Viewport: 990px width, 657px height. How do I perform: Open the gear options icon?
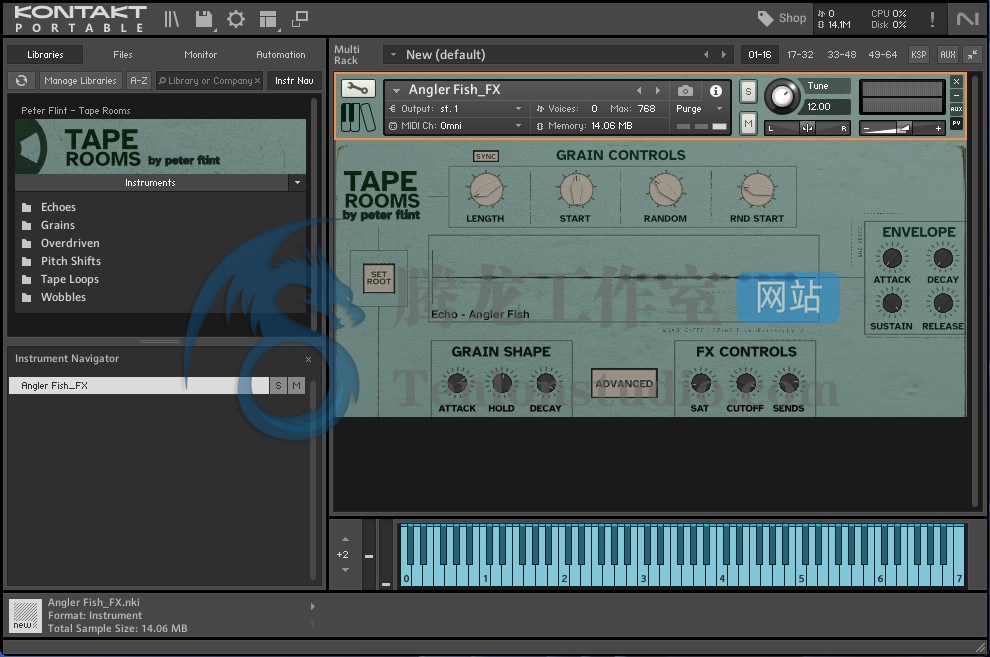pos(236,19)
